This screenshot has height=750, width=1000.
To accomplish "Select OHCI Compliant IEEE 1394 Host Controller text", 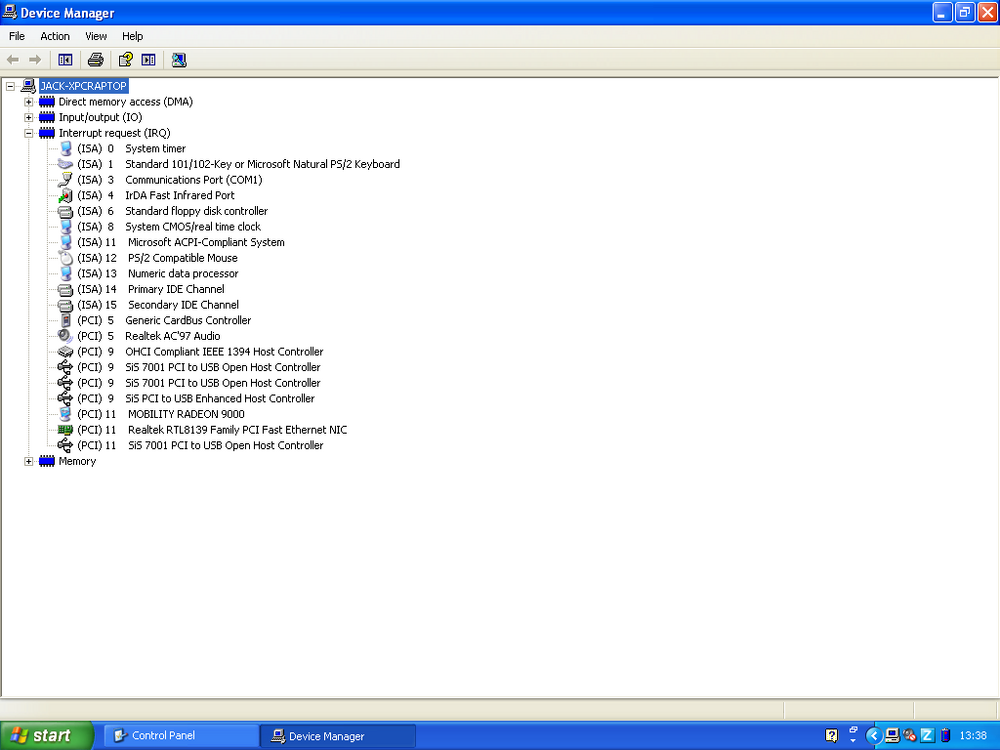I will coord(224,352).
